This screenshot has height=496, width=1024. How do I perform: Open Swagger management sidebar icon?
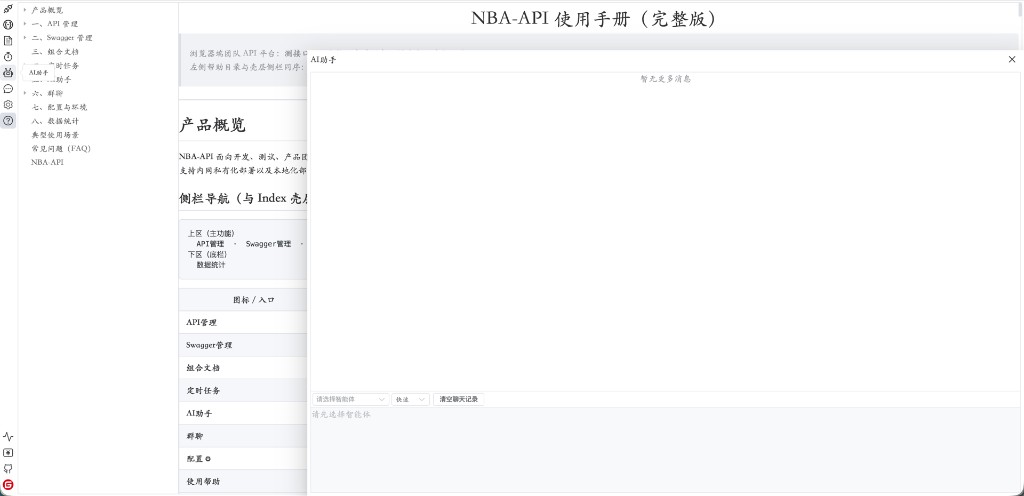click(x=8, y=25)
